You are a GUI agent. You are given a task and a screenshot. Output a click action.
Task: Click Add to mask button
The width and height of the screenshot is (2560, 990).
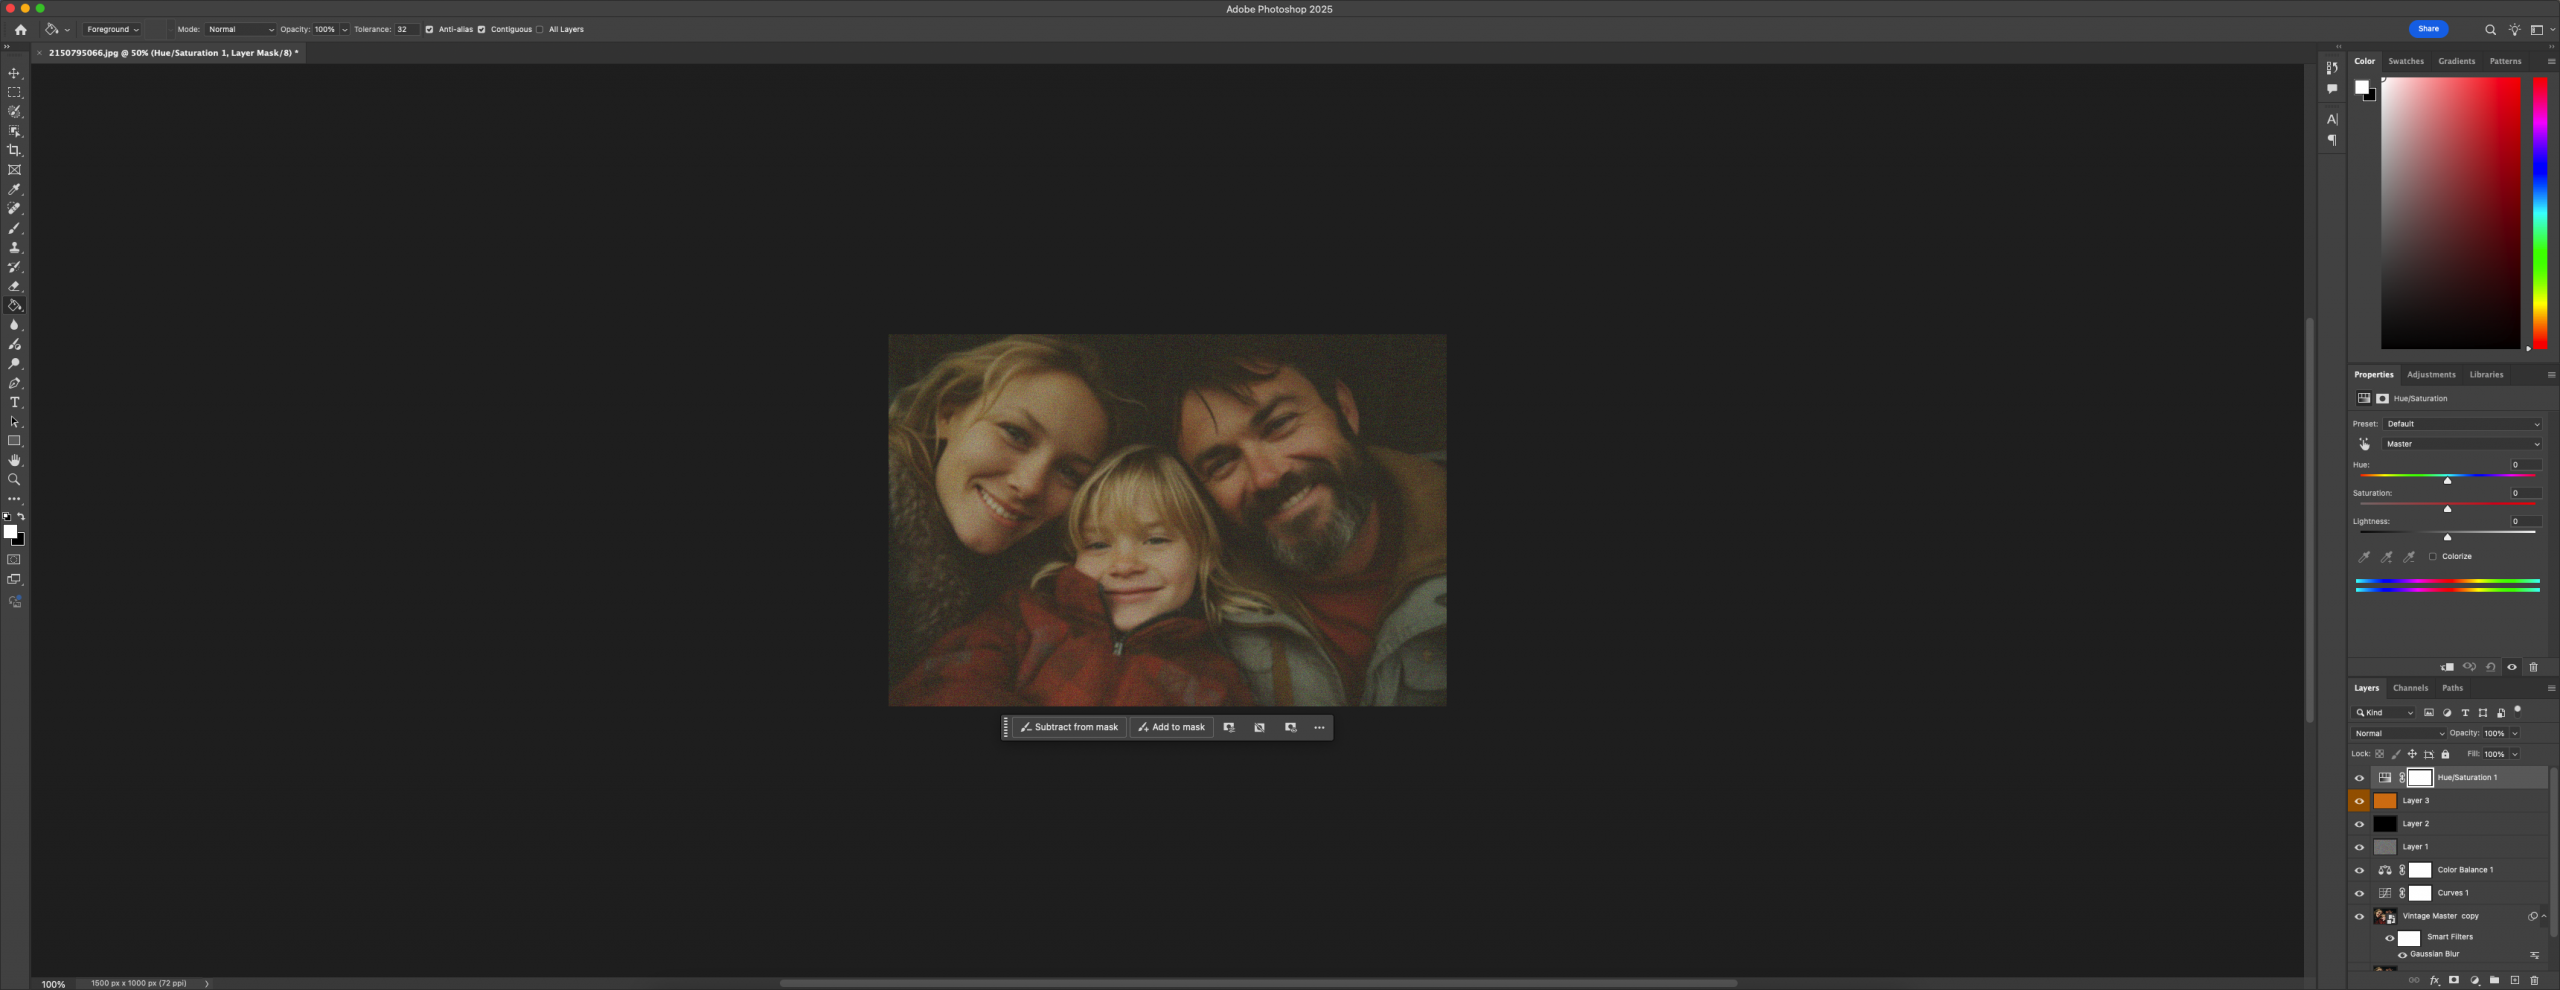(x=1171, y=728)
